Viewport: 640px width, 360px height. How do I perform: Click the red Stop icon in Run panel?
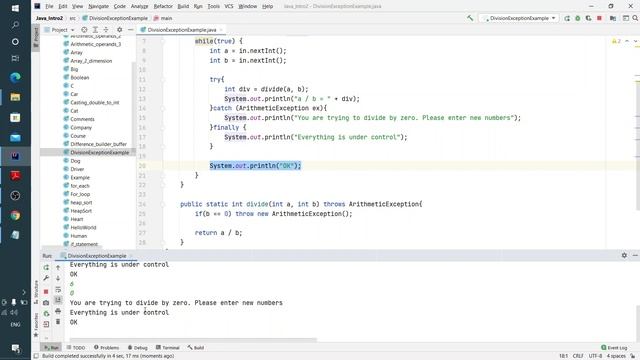(x=46, y=291)
